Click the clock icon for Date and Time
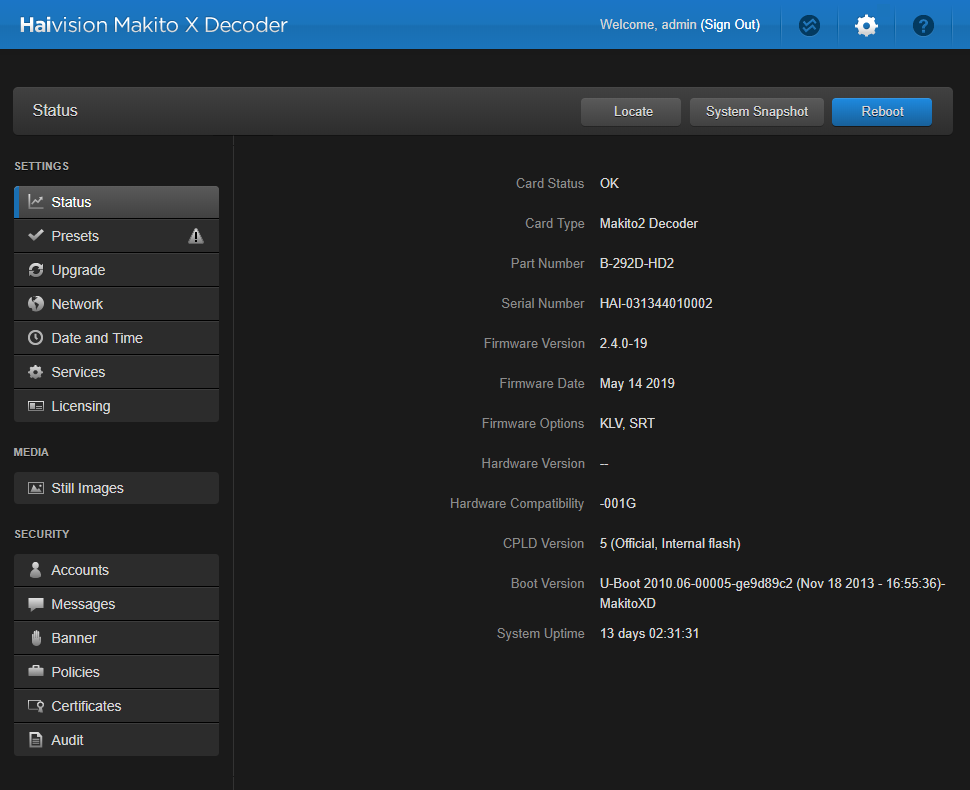This screenshot has height=790, width=970. coord(36,338)
